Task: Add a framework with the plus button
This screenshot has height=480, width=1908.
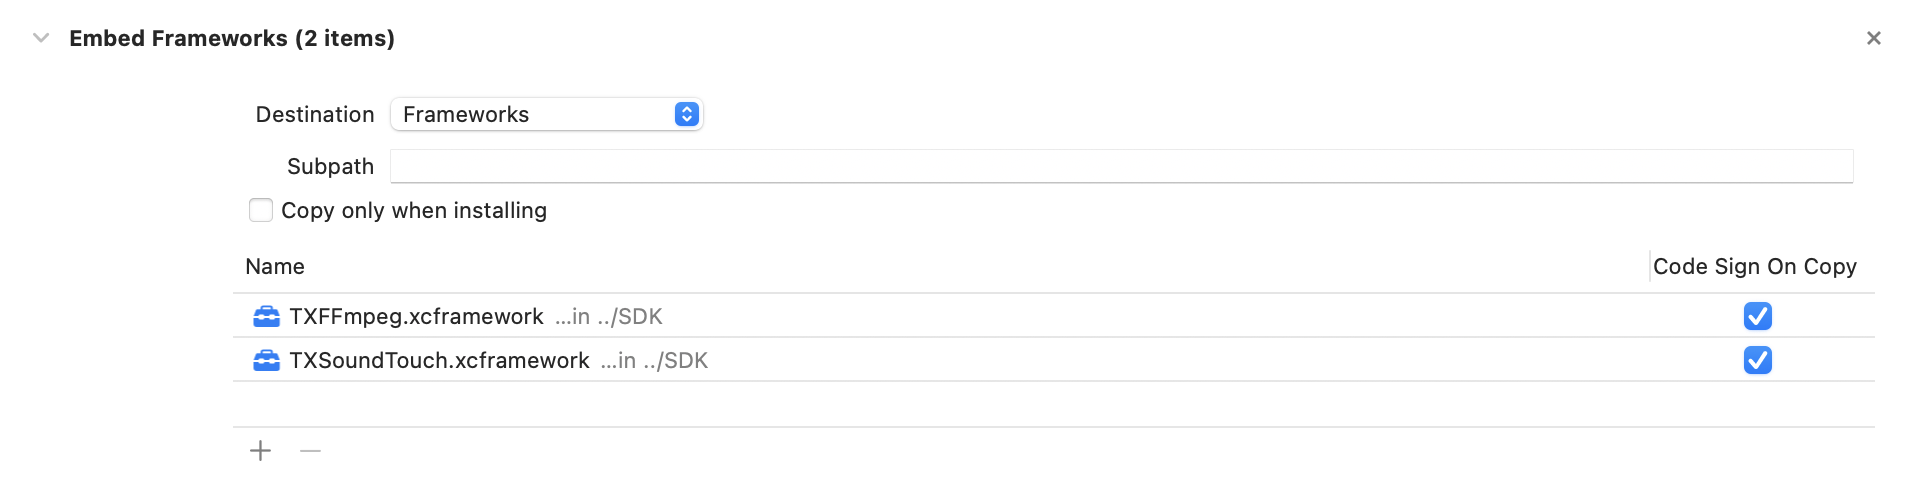Action: [260, 451]
